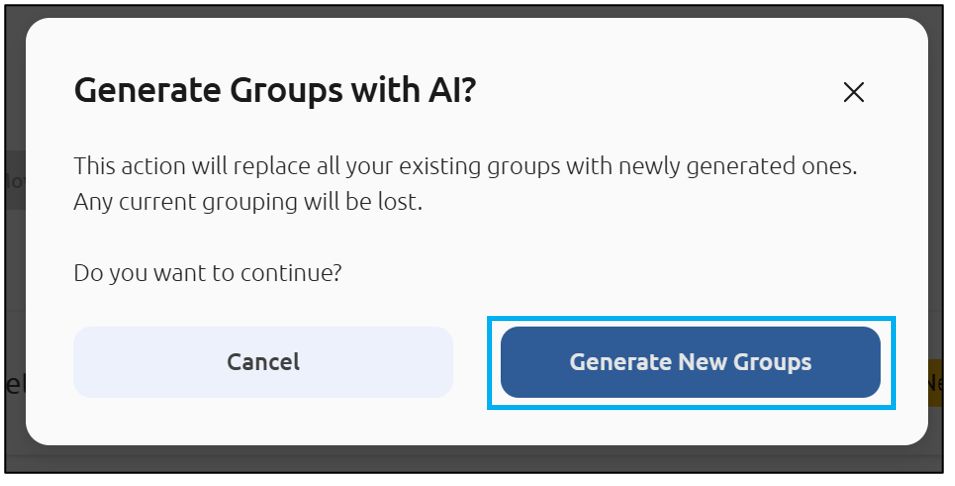Click the "Do you want to continue?" question
The height and width of the screenshot is (486, 955).
click(x=208, y=272)
